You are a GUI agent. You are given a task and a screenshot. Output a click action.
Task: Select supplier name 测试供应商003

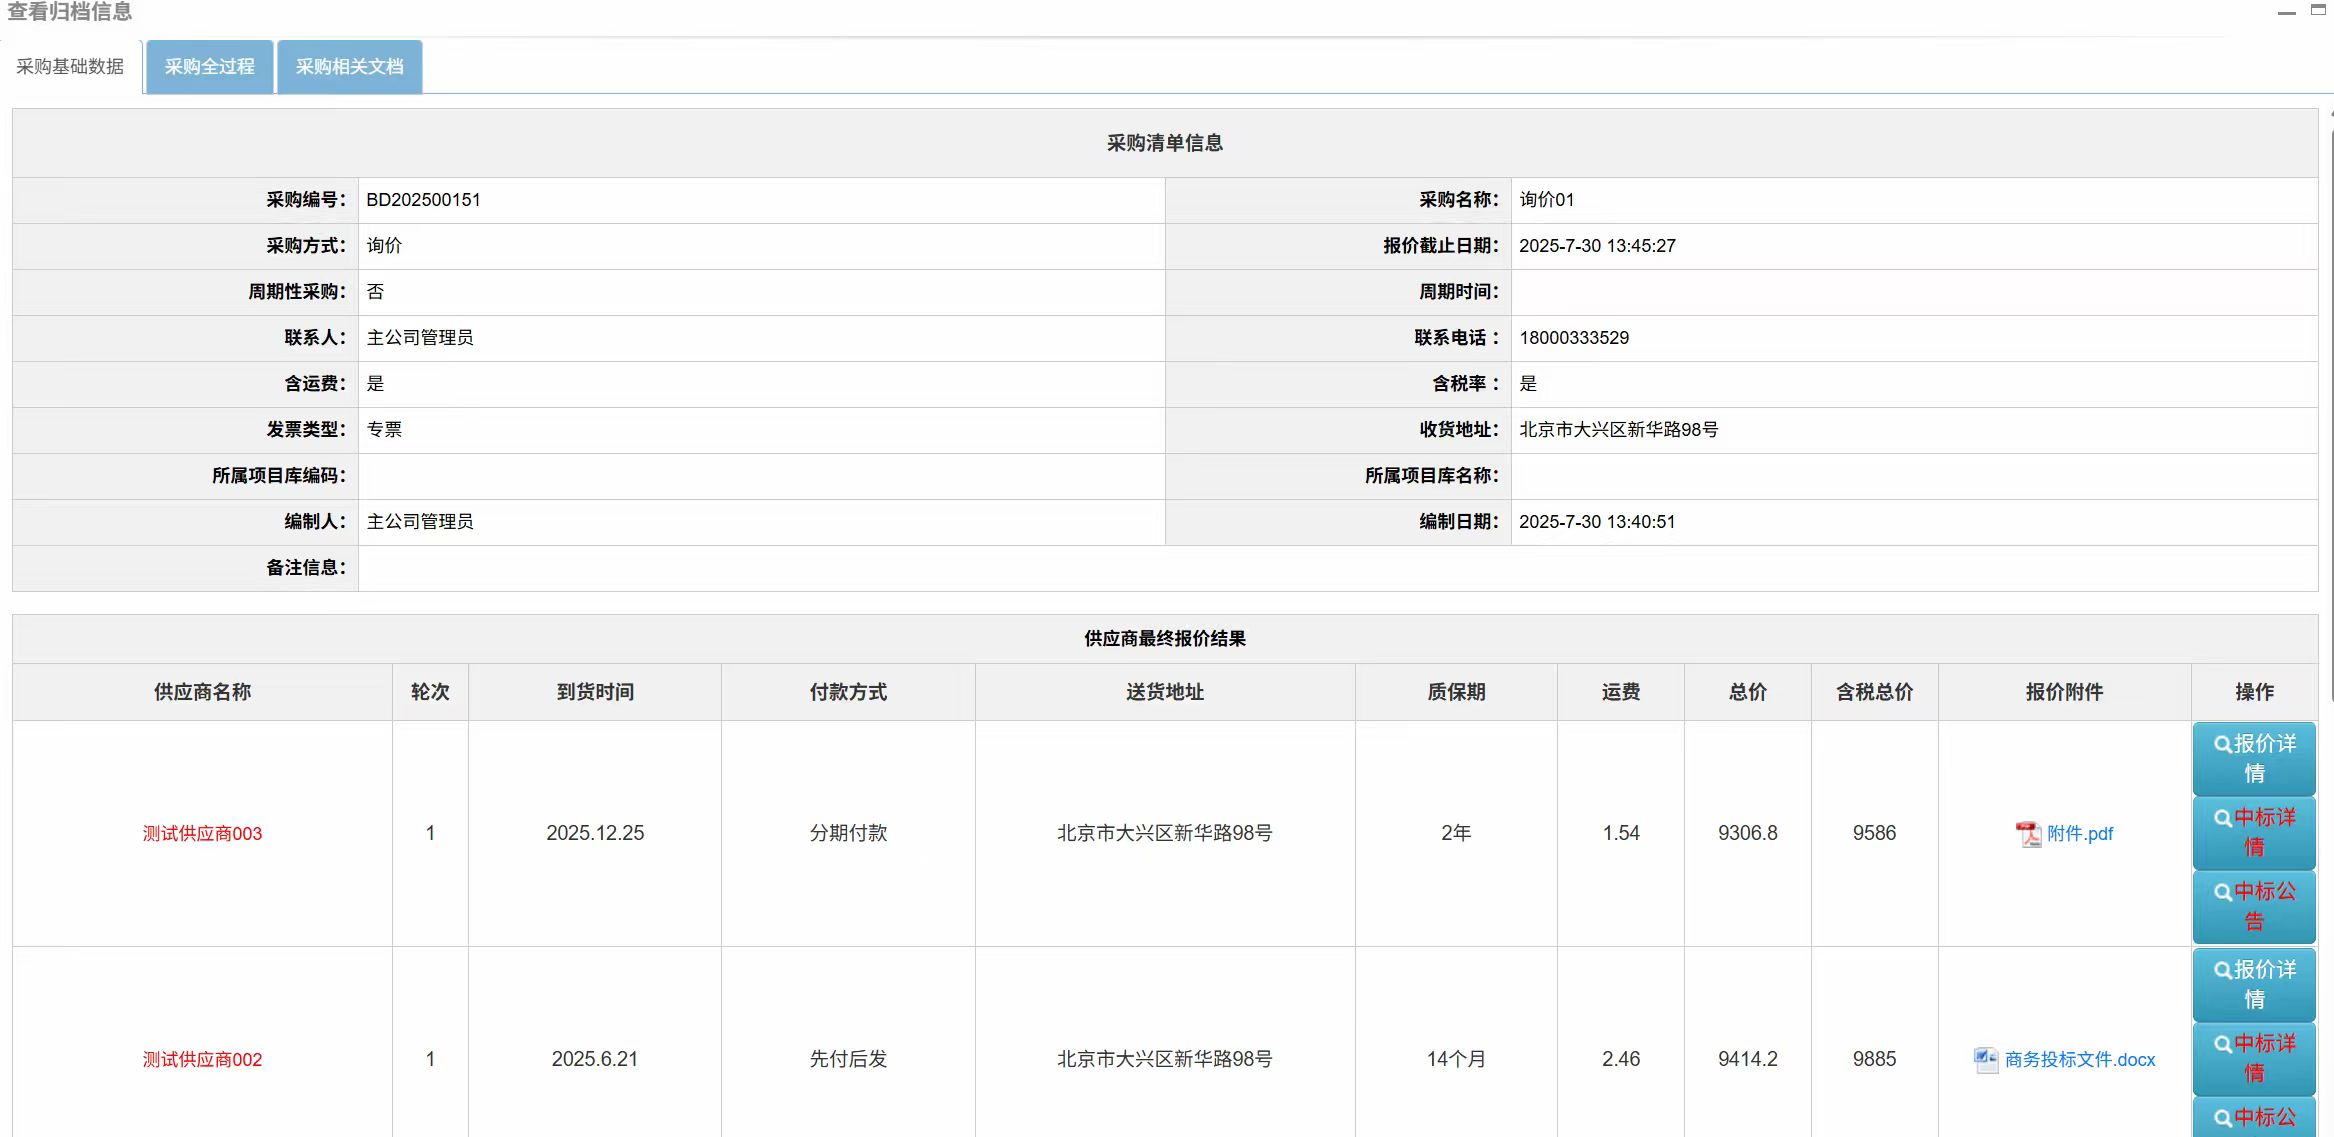coord(202,833)
